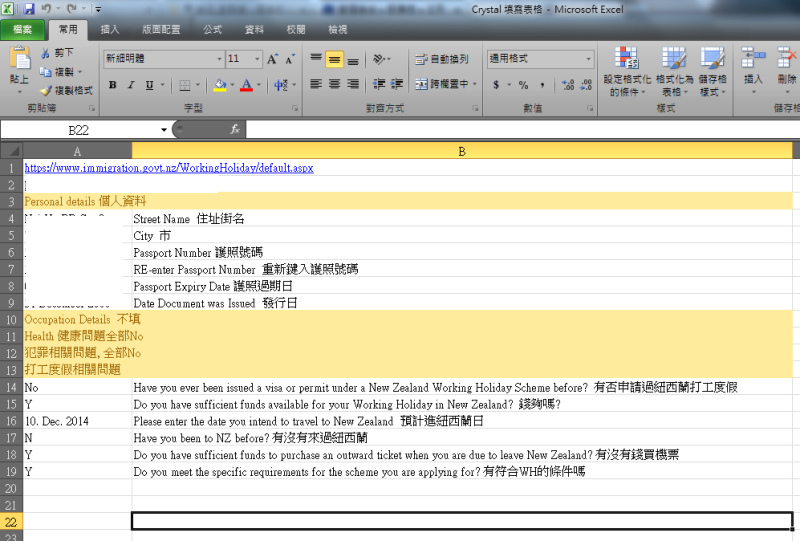Toggle Italic formatting
This screenshot has height=541, width=800.
pyautogui.click(x=131, y=85)
